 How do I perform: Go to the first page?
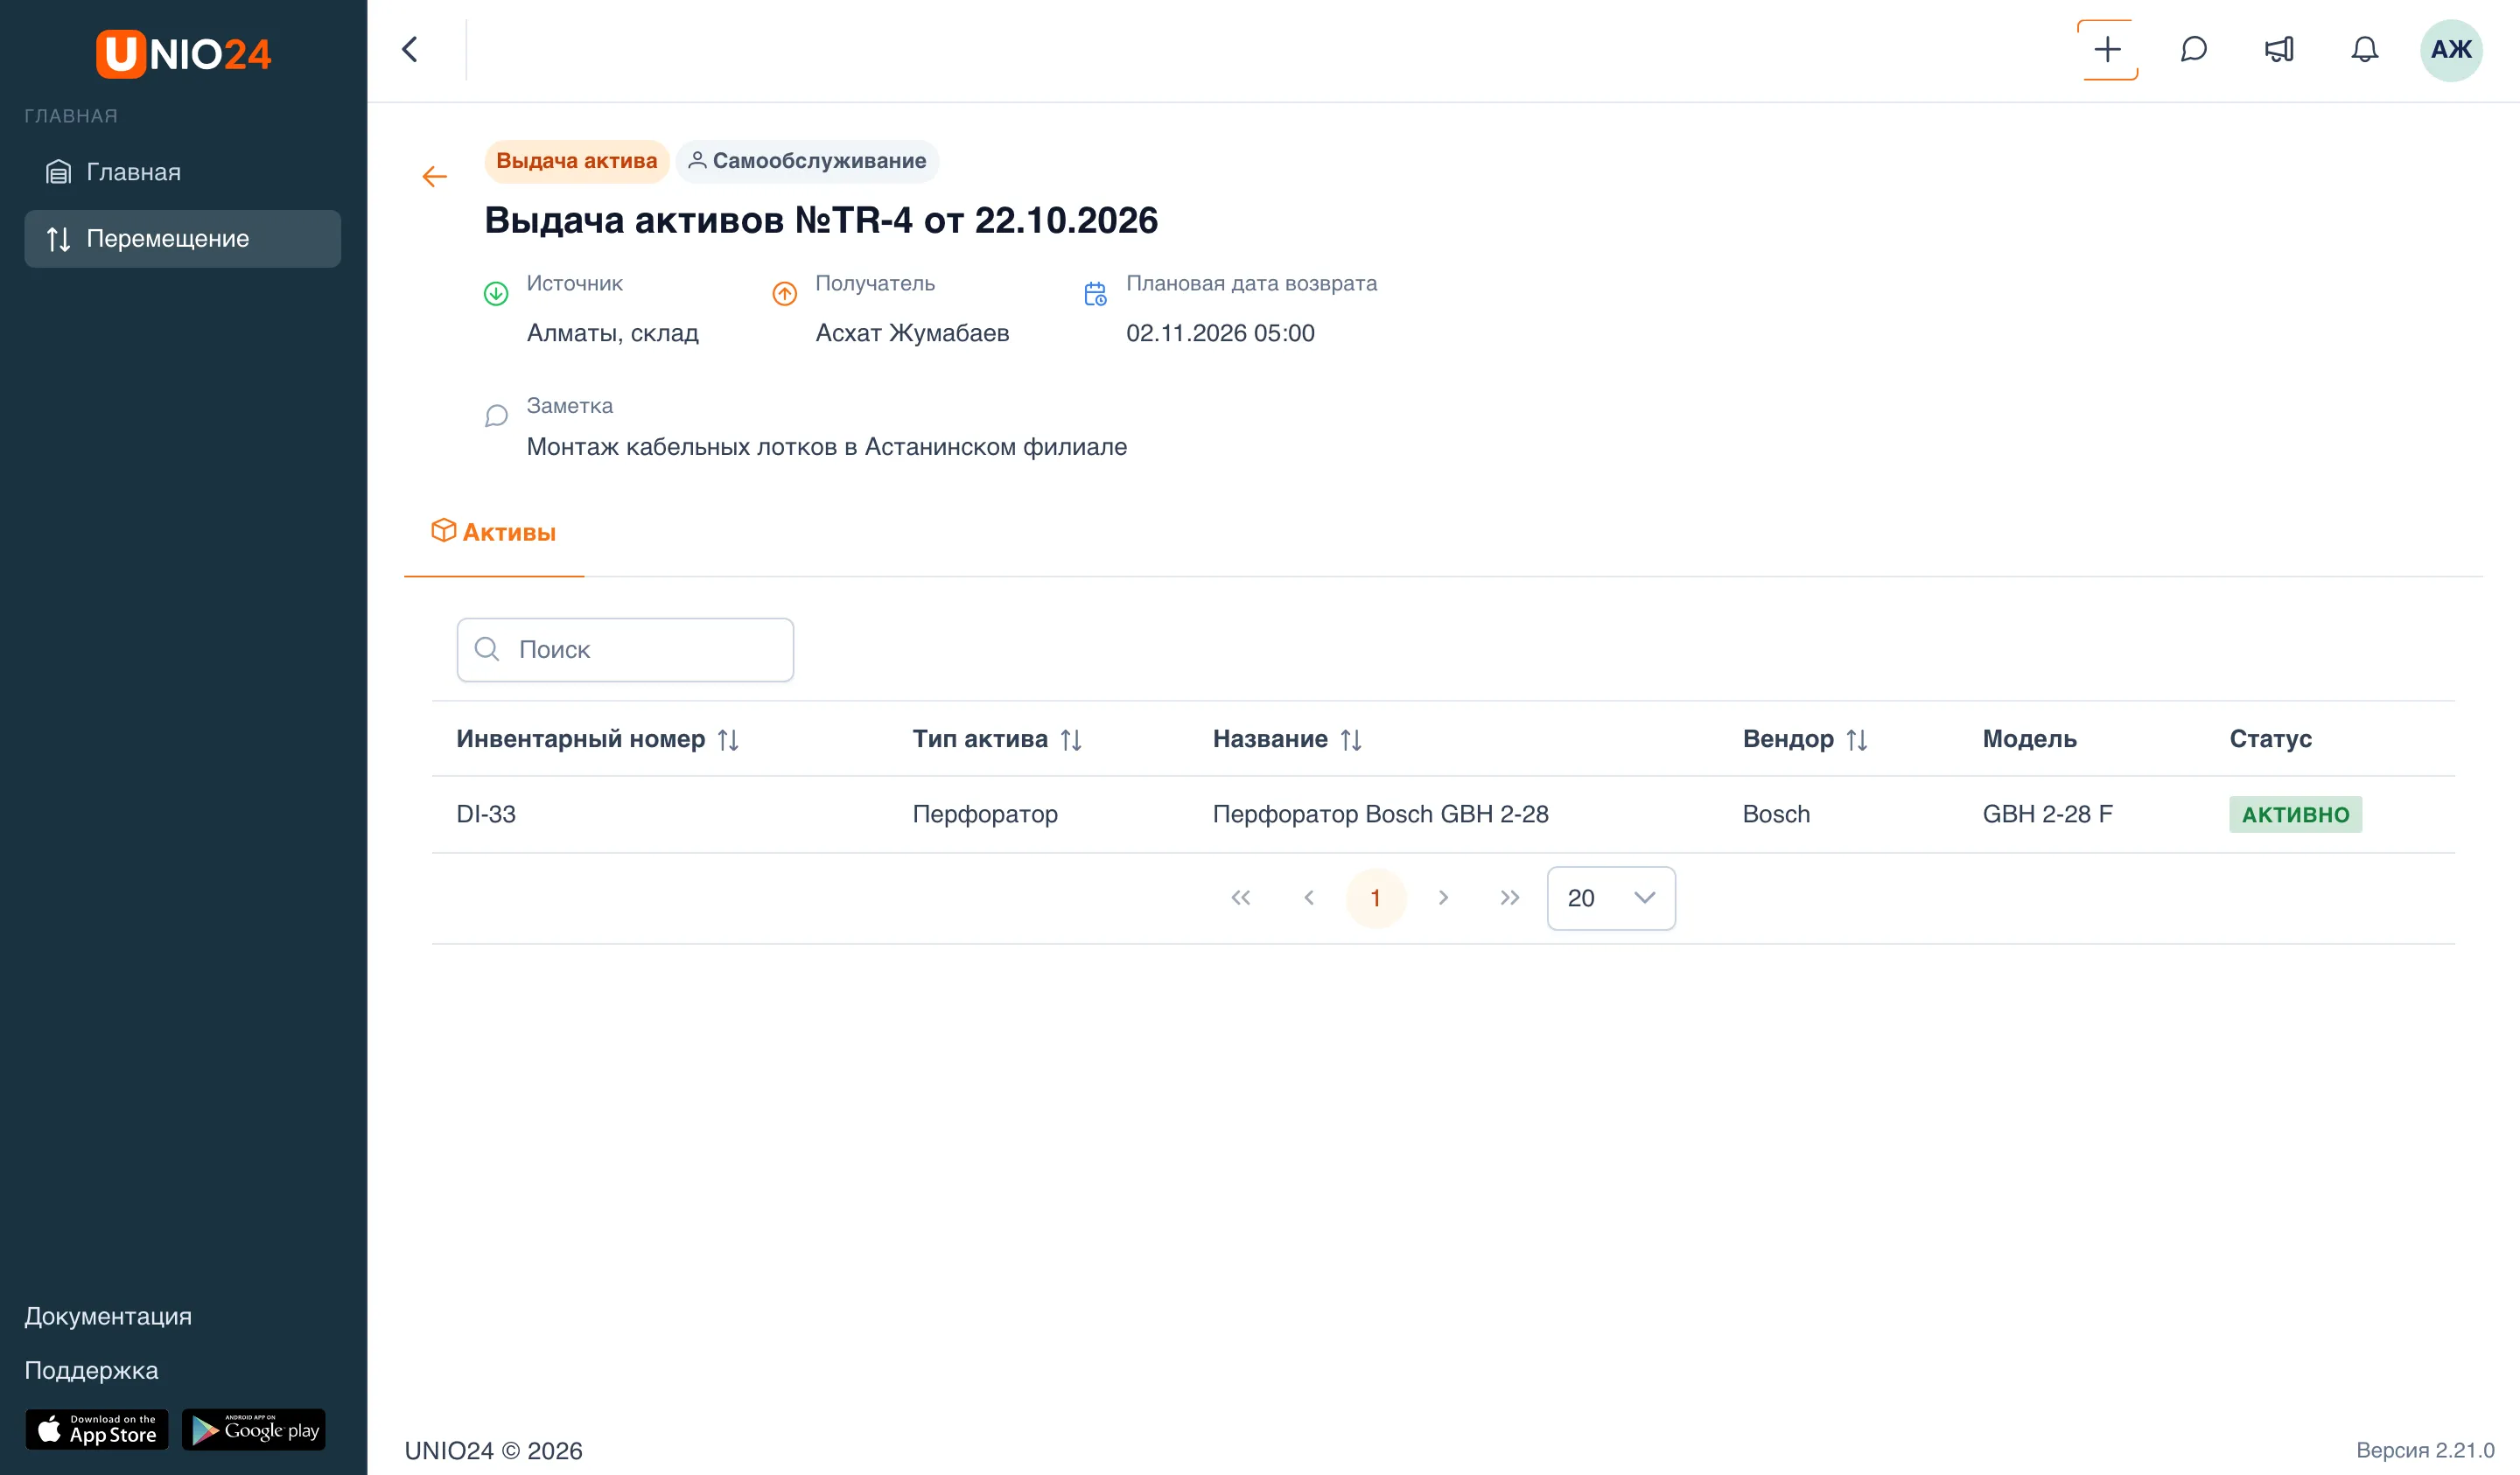(1241, 898)
